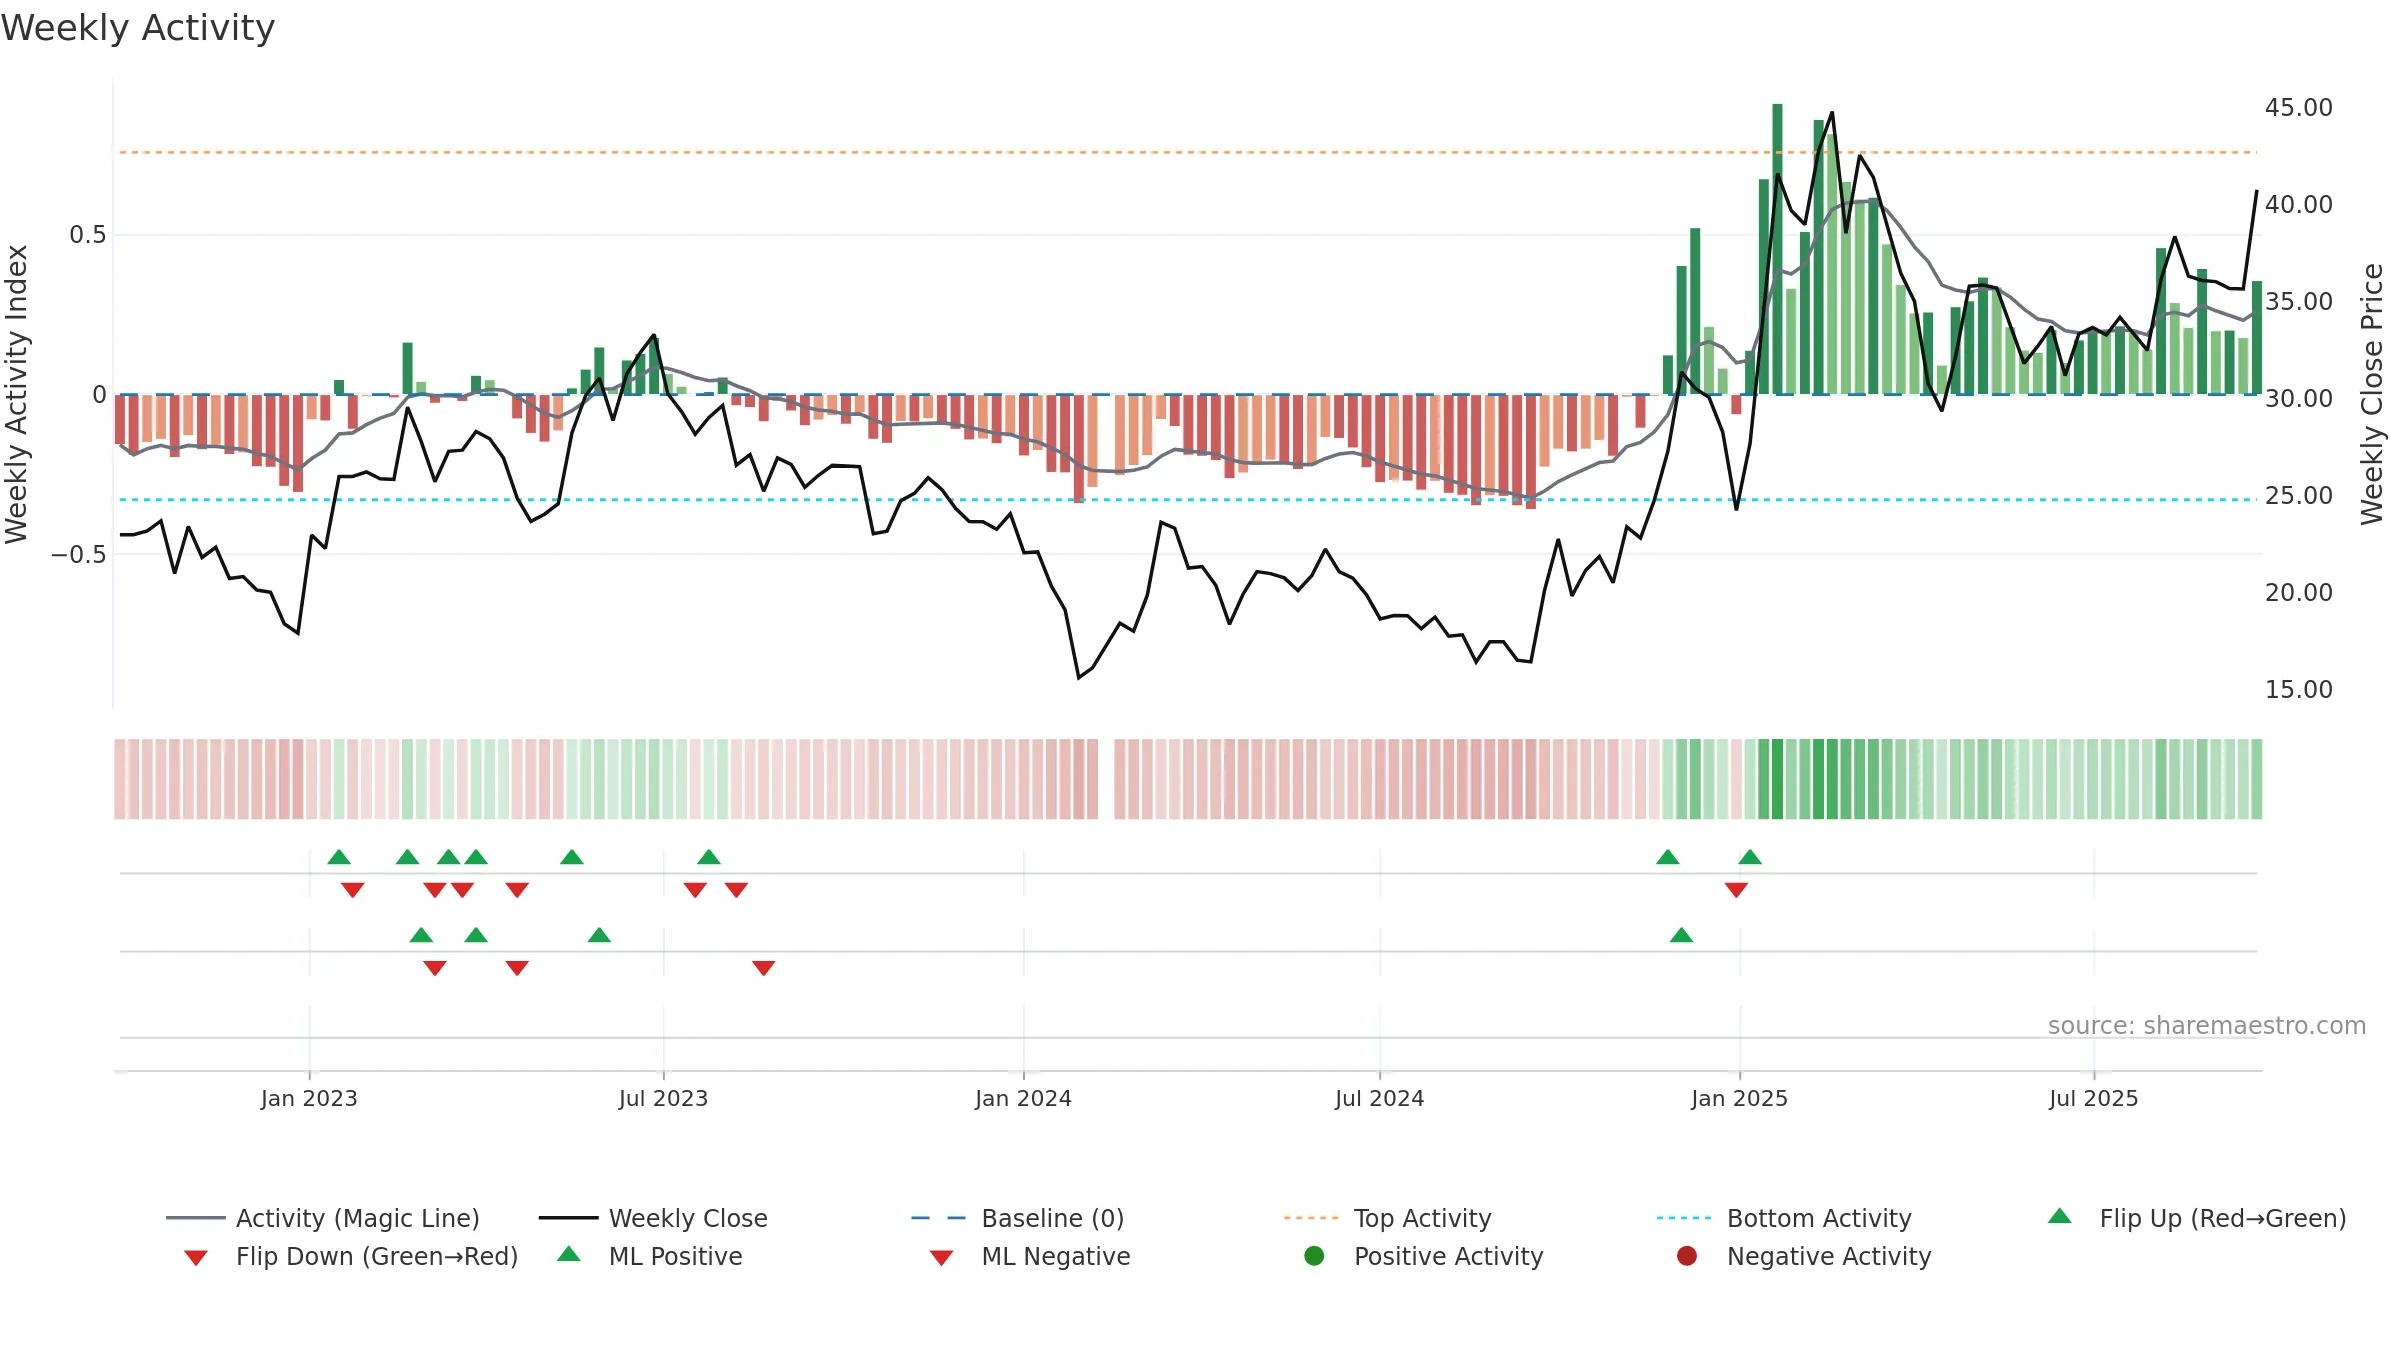Viewport: 2400px width, 1350px height.
Task: Click the green Positive Activity legend dot
Action: click(x=1314, y=1255)
